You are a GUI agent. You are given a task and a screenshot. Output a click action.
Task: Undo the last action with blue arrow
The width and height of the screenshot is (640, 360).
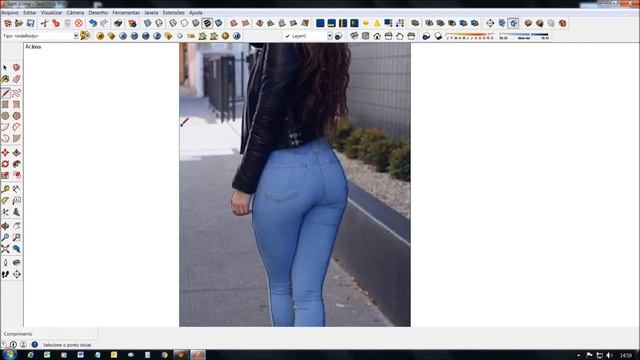point(93,23)
